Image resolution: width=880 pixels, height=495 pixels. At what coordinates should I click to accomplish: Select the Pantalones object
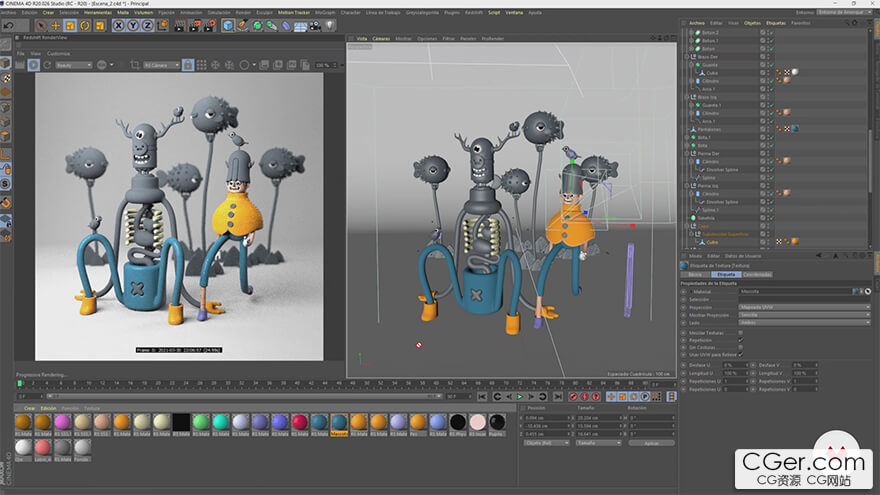coord(710,129)
